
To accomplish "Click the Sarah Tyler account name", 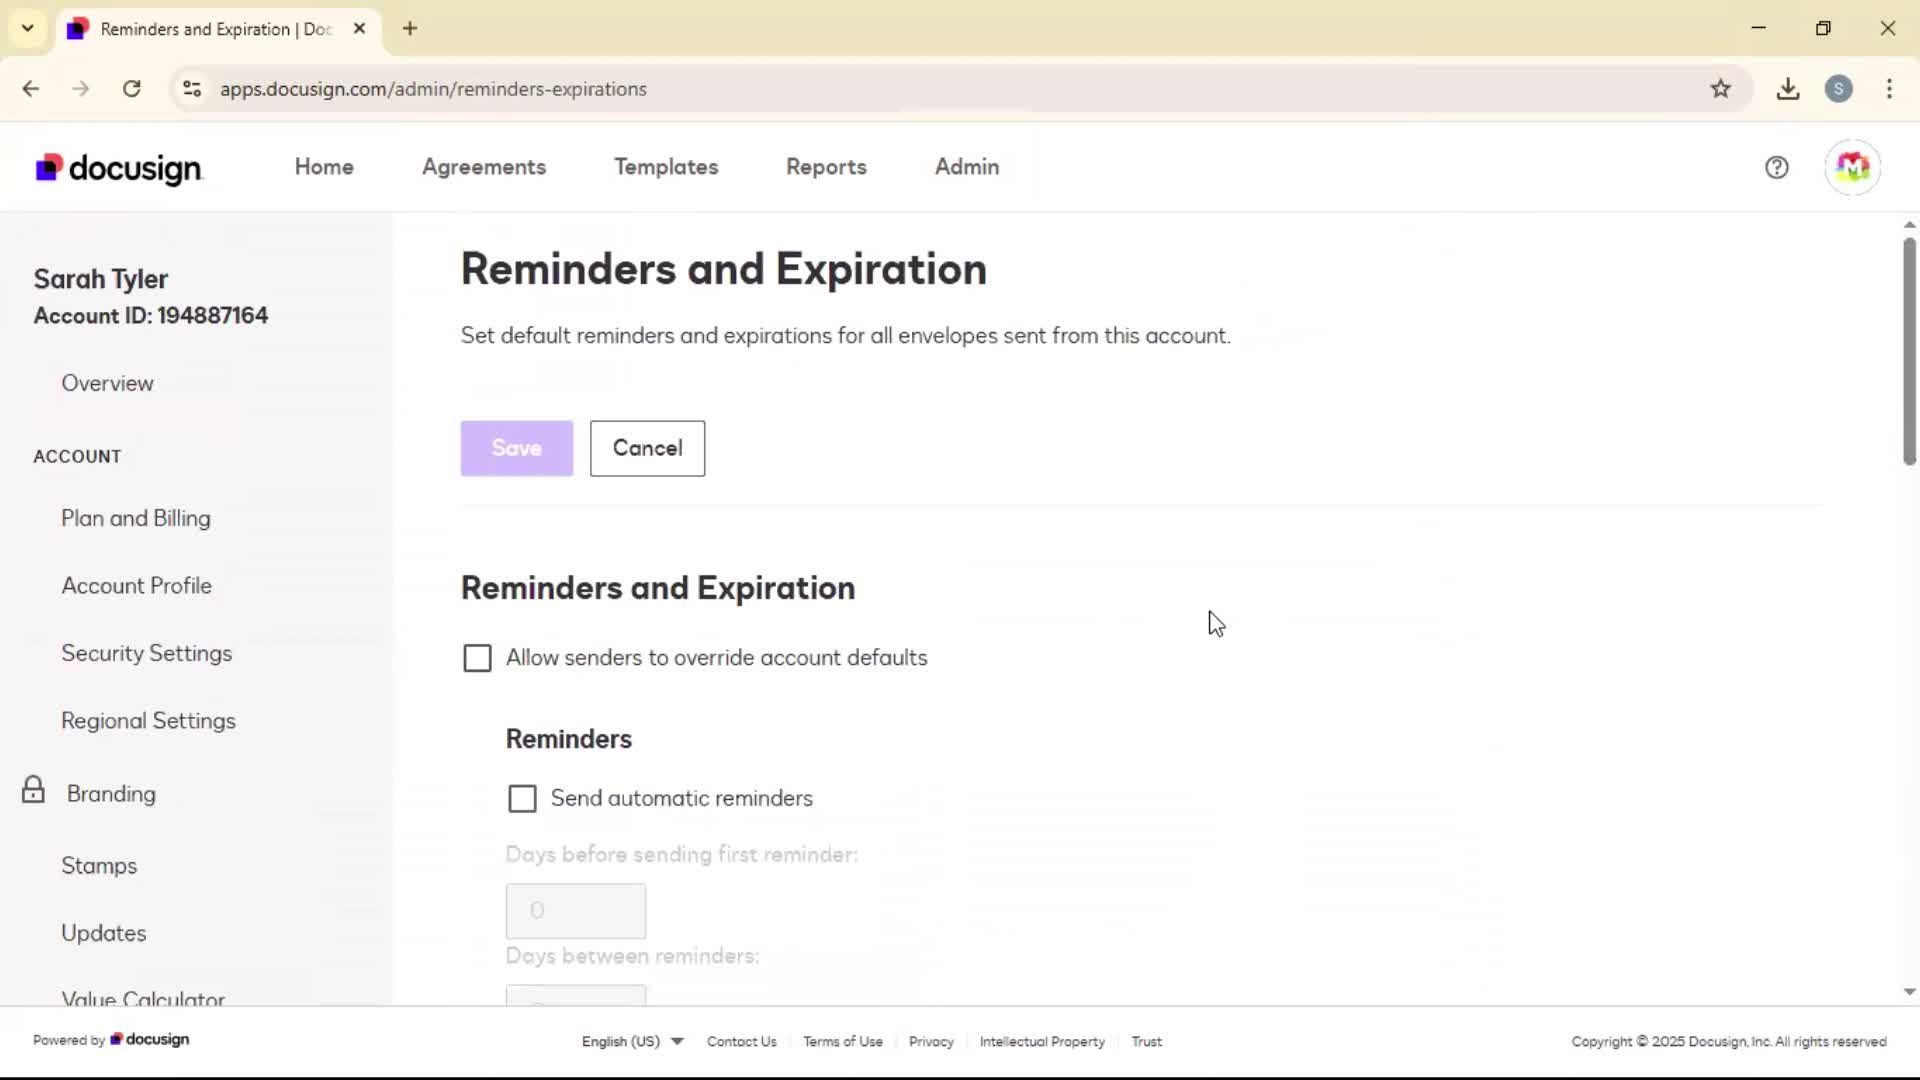I will coord(101,279).
